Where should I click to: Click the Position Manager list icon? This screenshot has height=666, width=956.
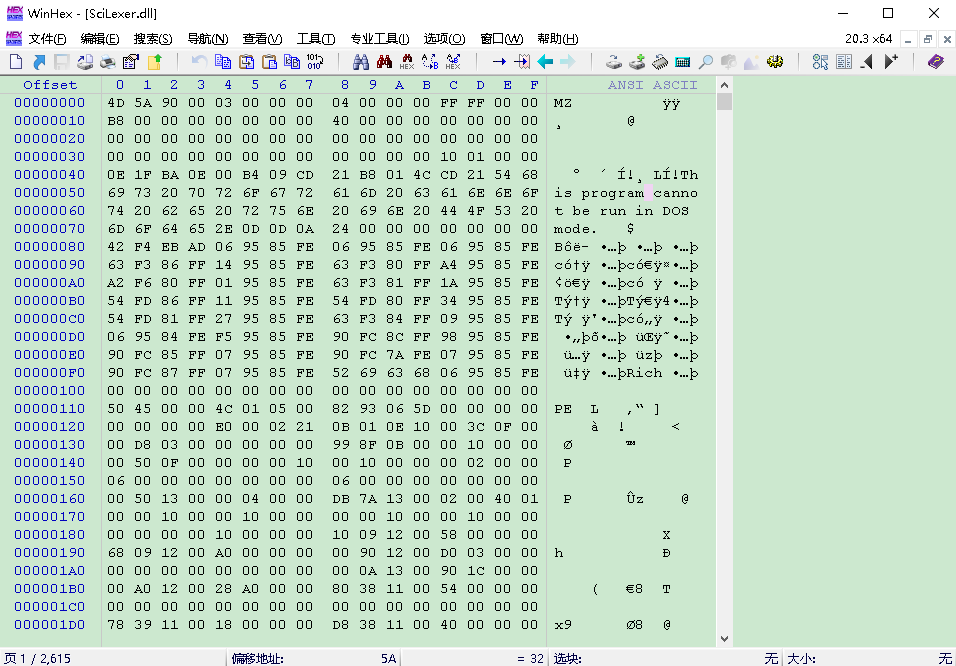coord(844,62)
